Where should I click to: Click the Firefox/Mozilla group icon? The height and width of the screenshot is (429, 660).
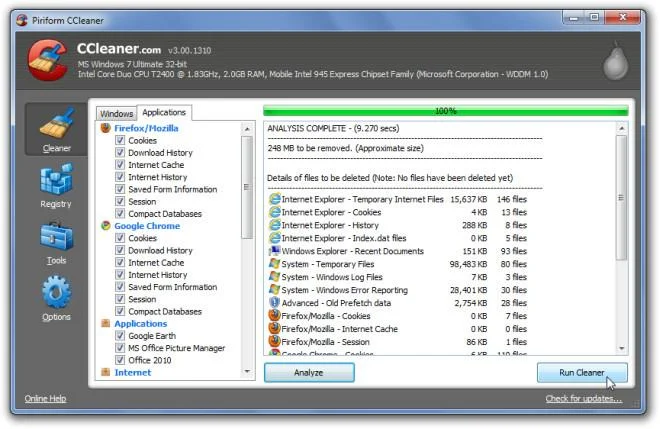(106, 128)
